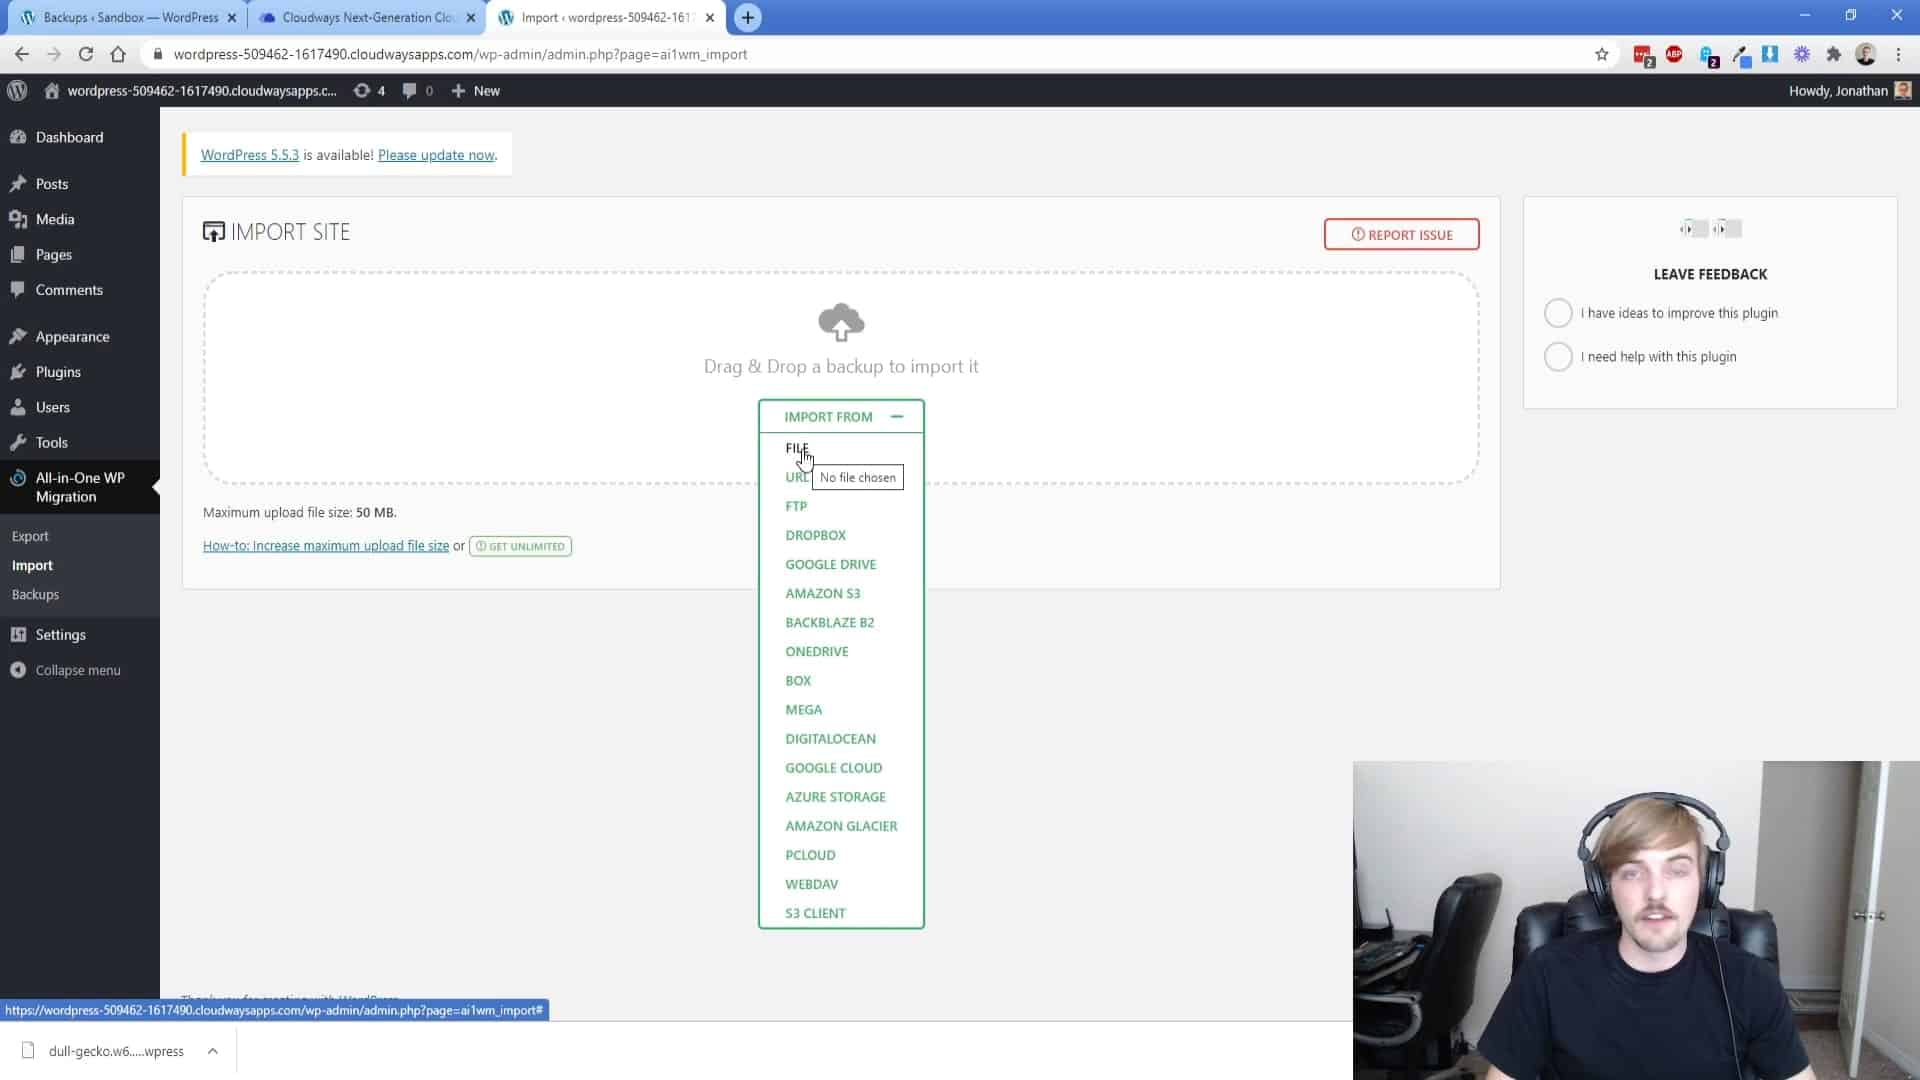
Task: Click the GET UNLIMITED button
Action: [520, 546]
